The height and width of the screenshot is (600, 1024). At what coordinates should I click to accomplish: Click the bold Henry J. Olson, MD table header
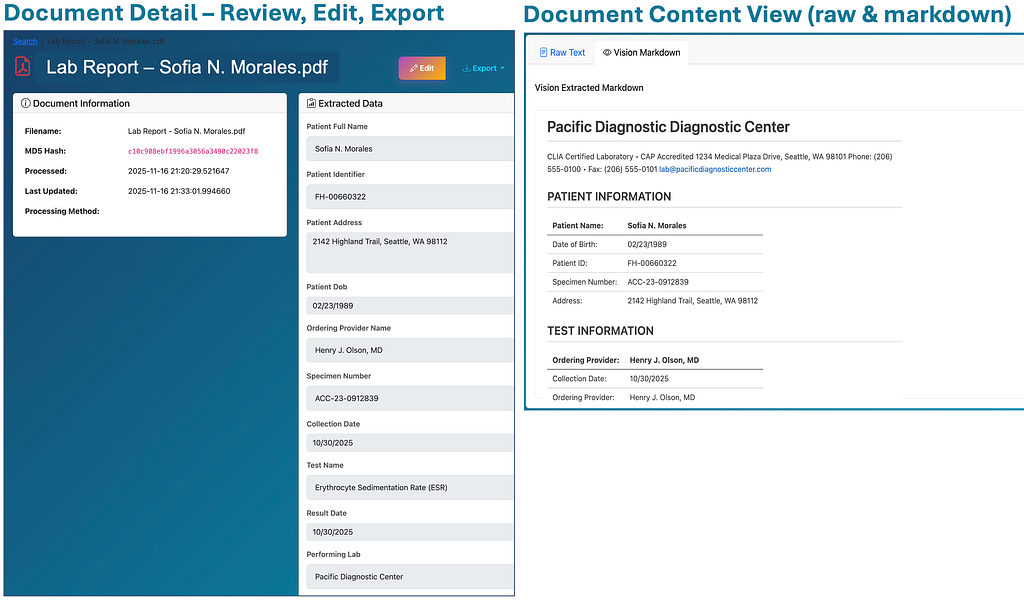pyautogui.click(x=664, y=360)
